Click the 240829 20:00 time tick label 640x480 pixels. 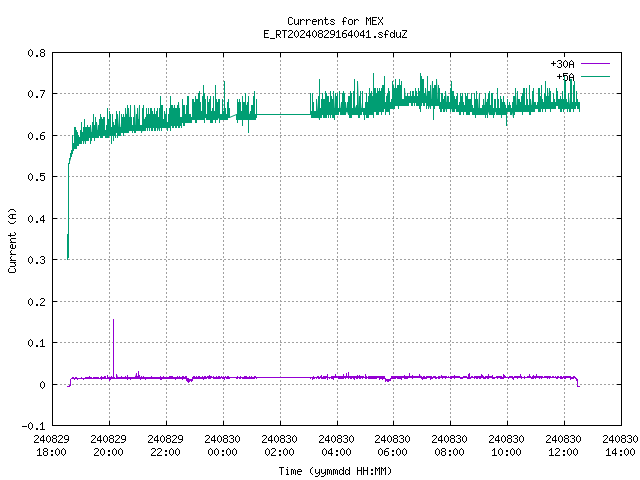click(109, 446)
